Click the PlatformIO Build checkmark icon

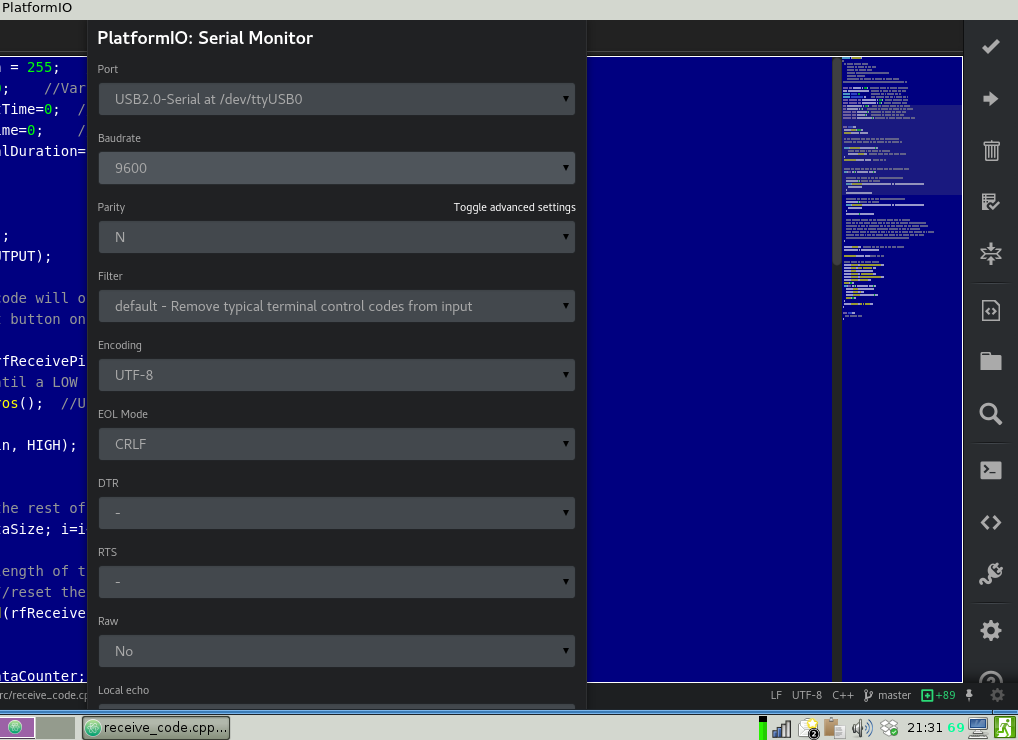(991, 47)
